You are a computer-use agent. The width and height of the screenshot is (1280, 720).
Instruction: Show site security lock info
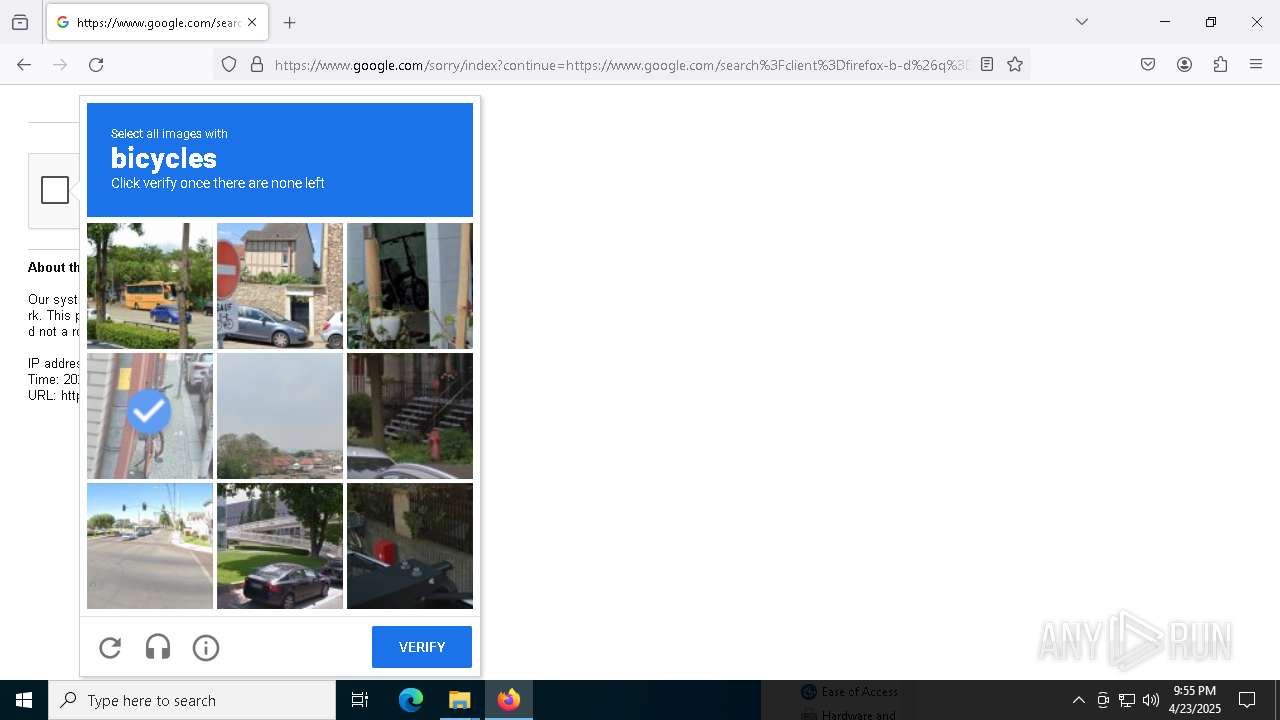[x=257, y=64]
